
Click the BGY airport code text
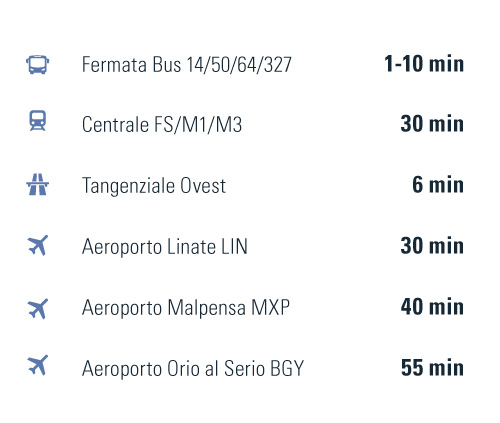coord(287,368)
